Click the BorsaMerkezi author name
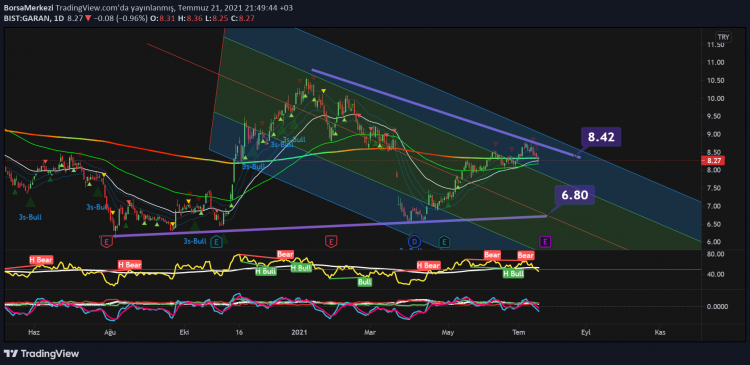Viewport: 750px width, 365px height. tap(28, 8)
